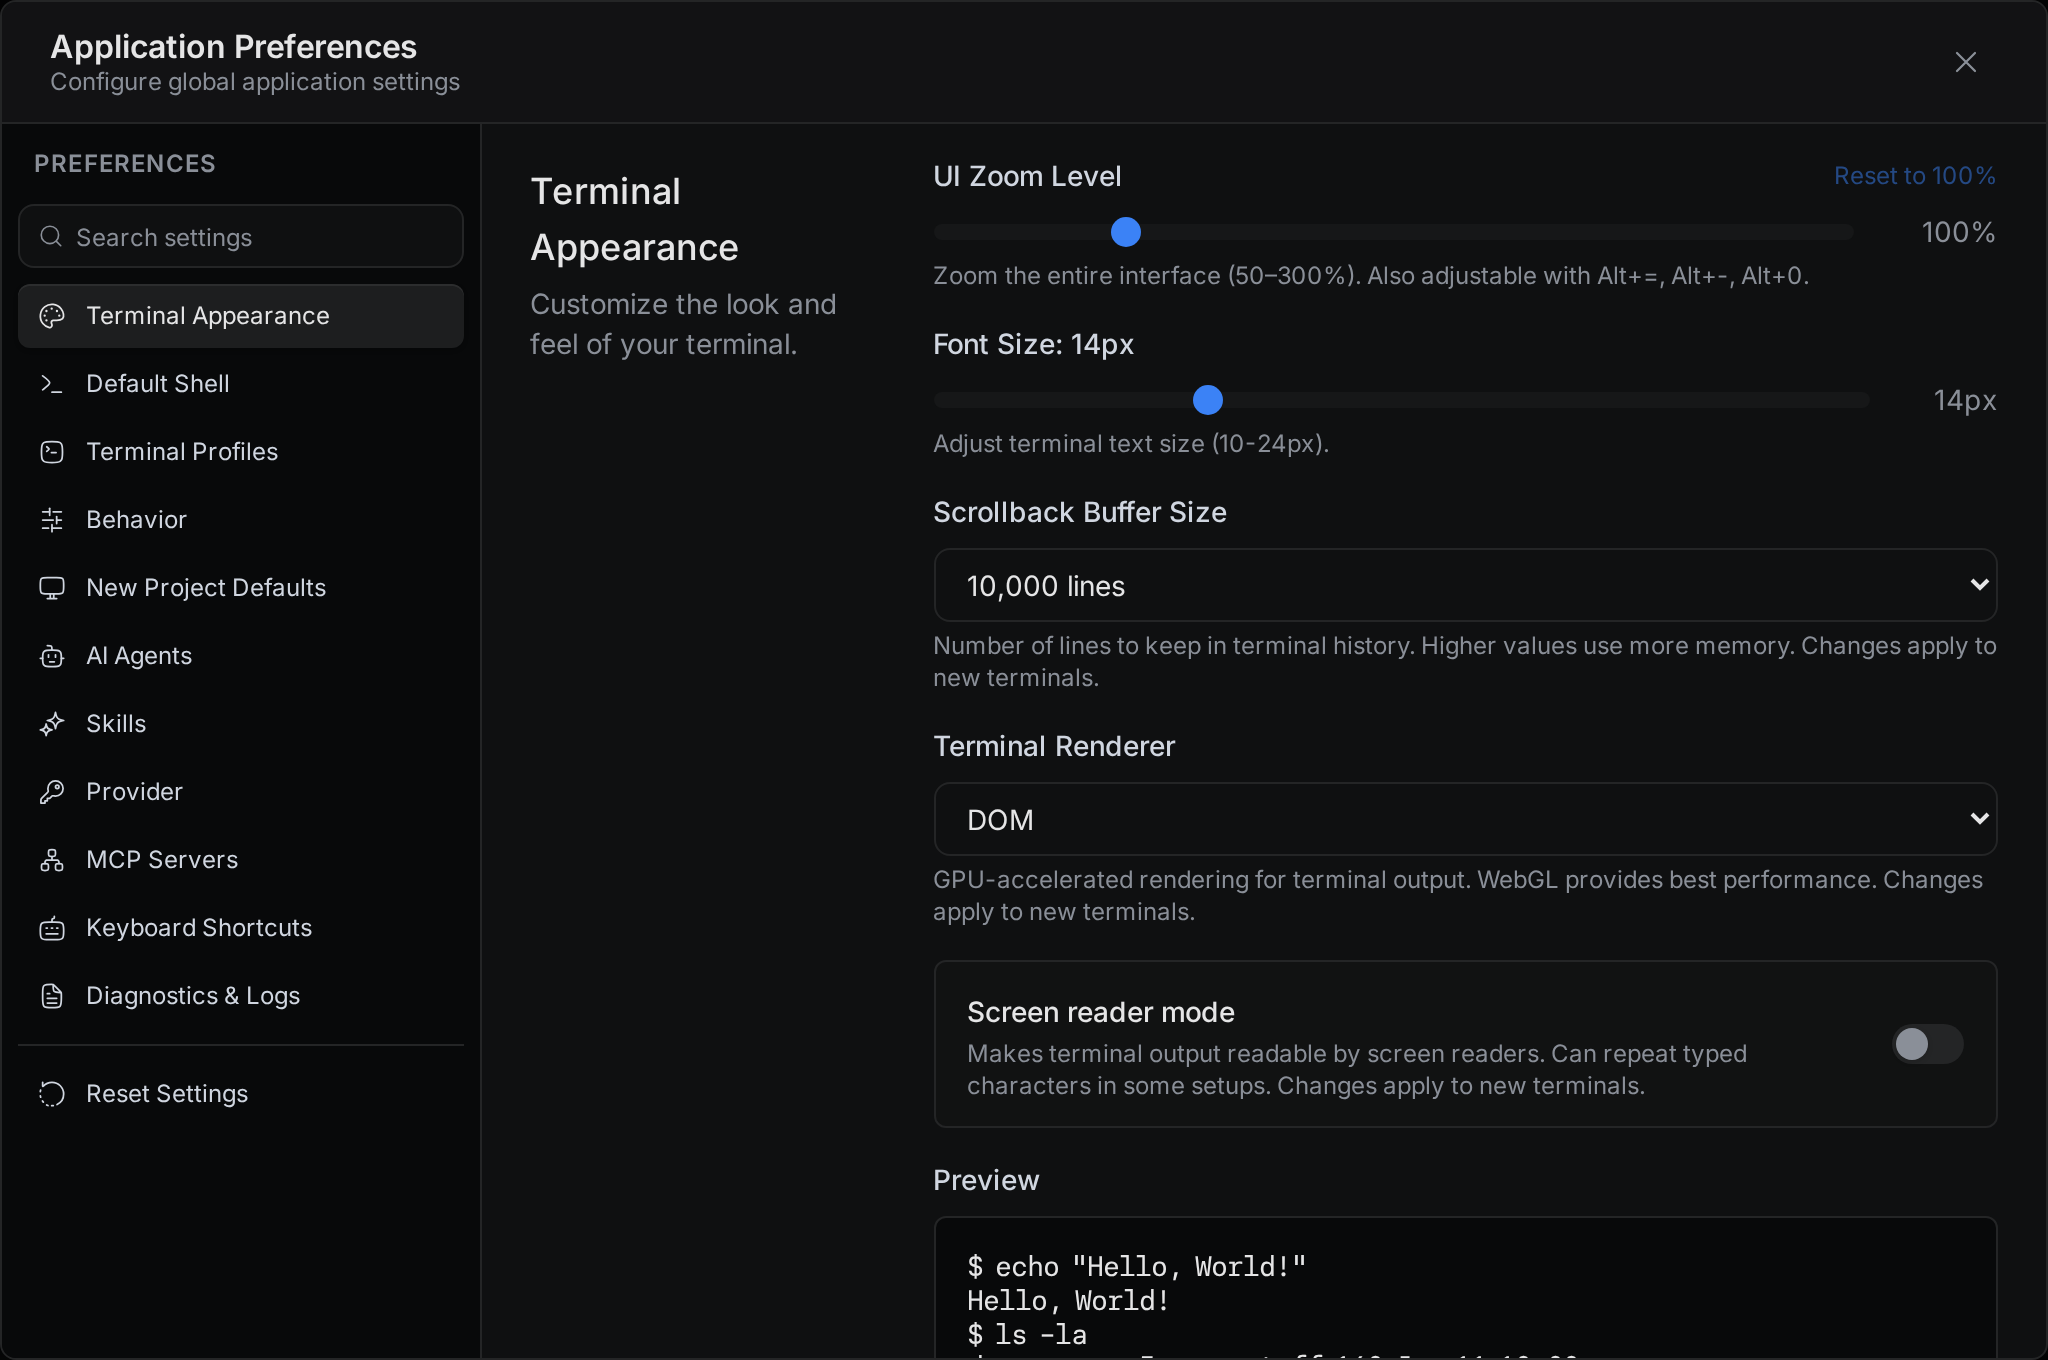2048x1360 pixels.
Task: Click the echo "Hello, World!" preview line
Action: coord(1137,1267)
